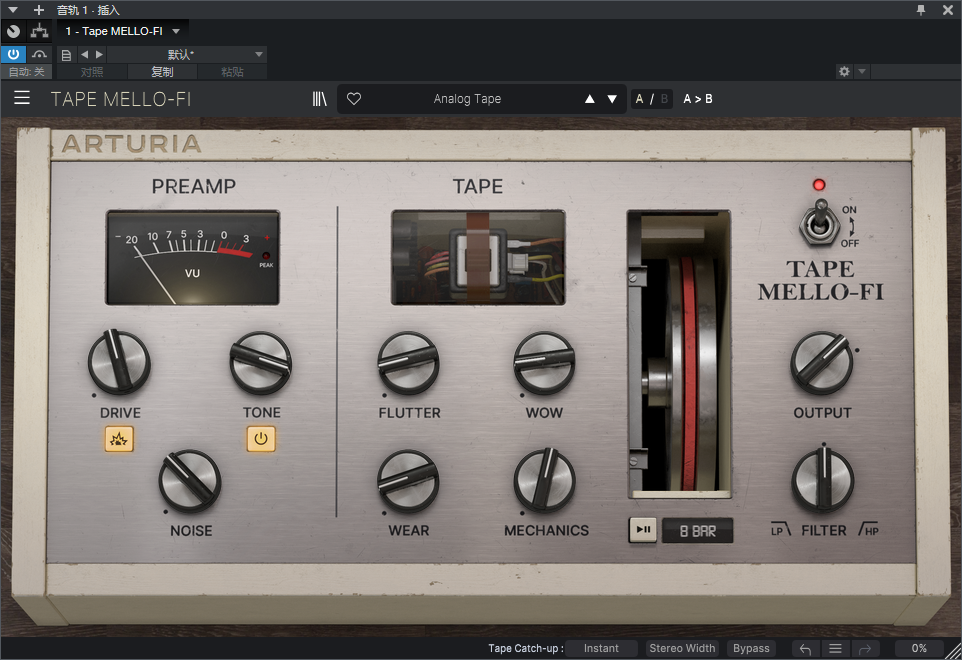Image resolution: width=962 pixels, height=660 pixels.
Task: Click the undo arrow in status bar
Action: (806, 648)
